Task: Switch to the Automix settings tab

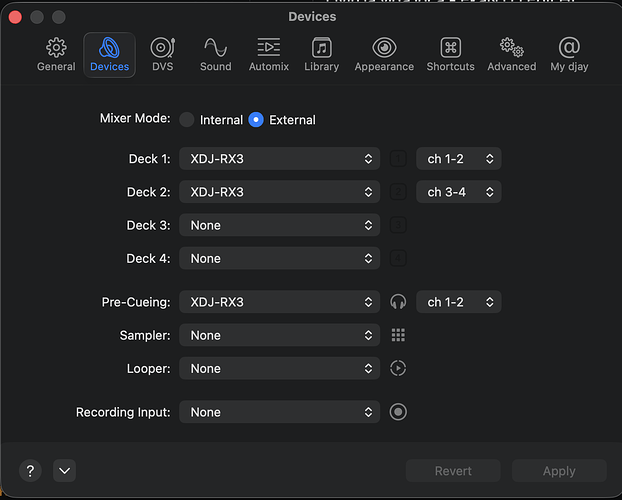Action: (268, 54)
